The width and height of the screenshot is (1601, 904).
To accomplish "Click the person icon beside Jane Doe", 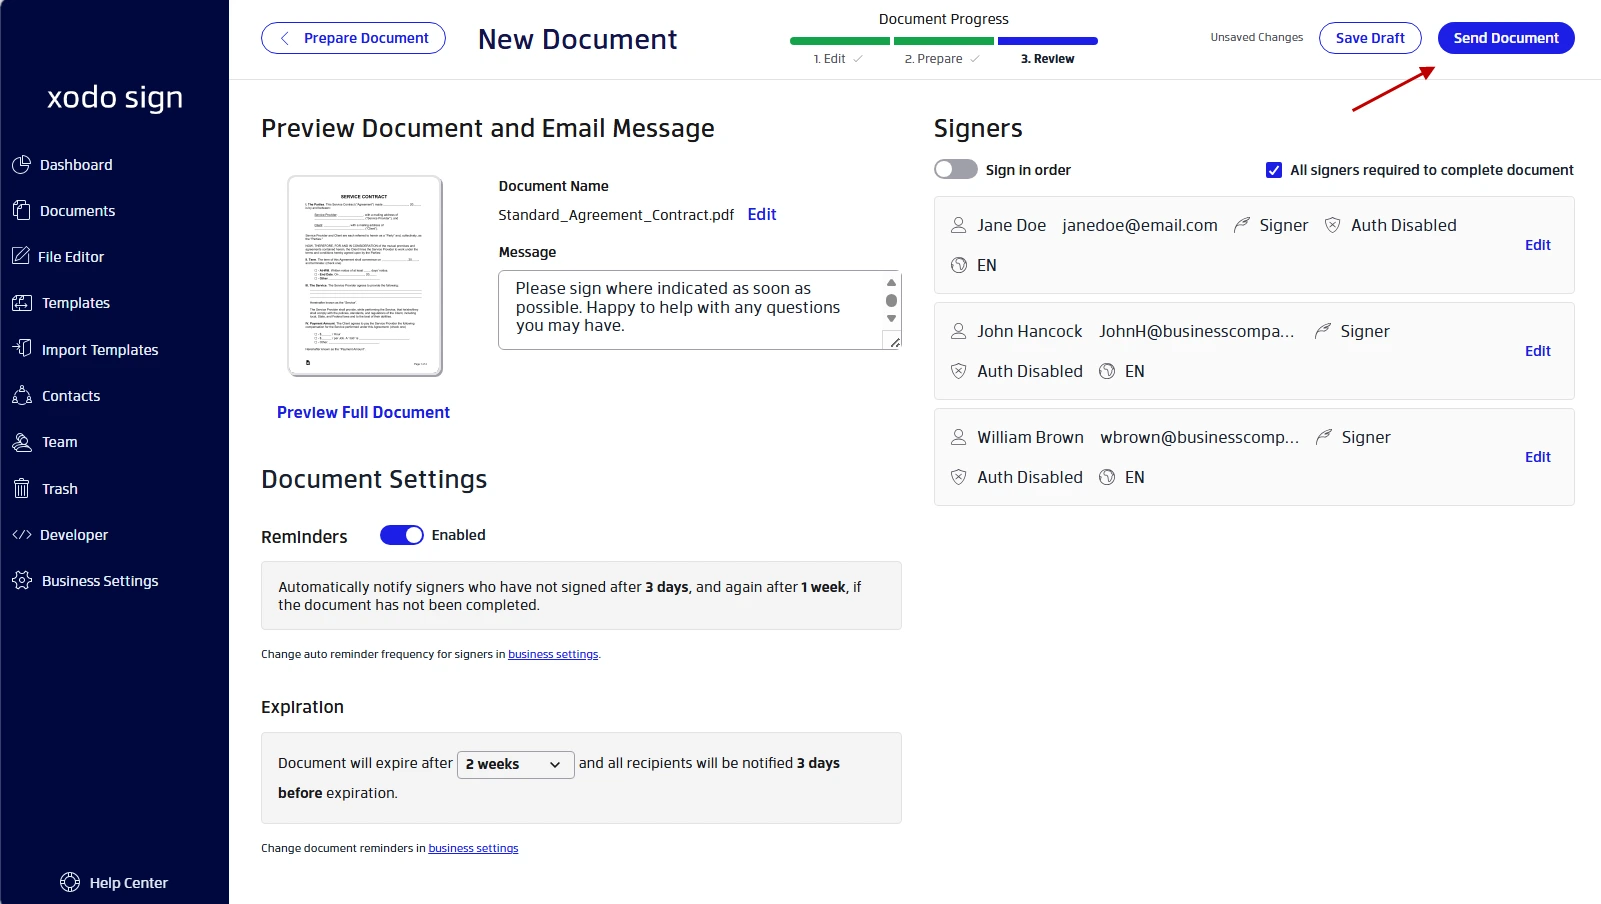I will point(958,225).
